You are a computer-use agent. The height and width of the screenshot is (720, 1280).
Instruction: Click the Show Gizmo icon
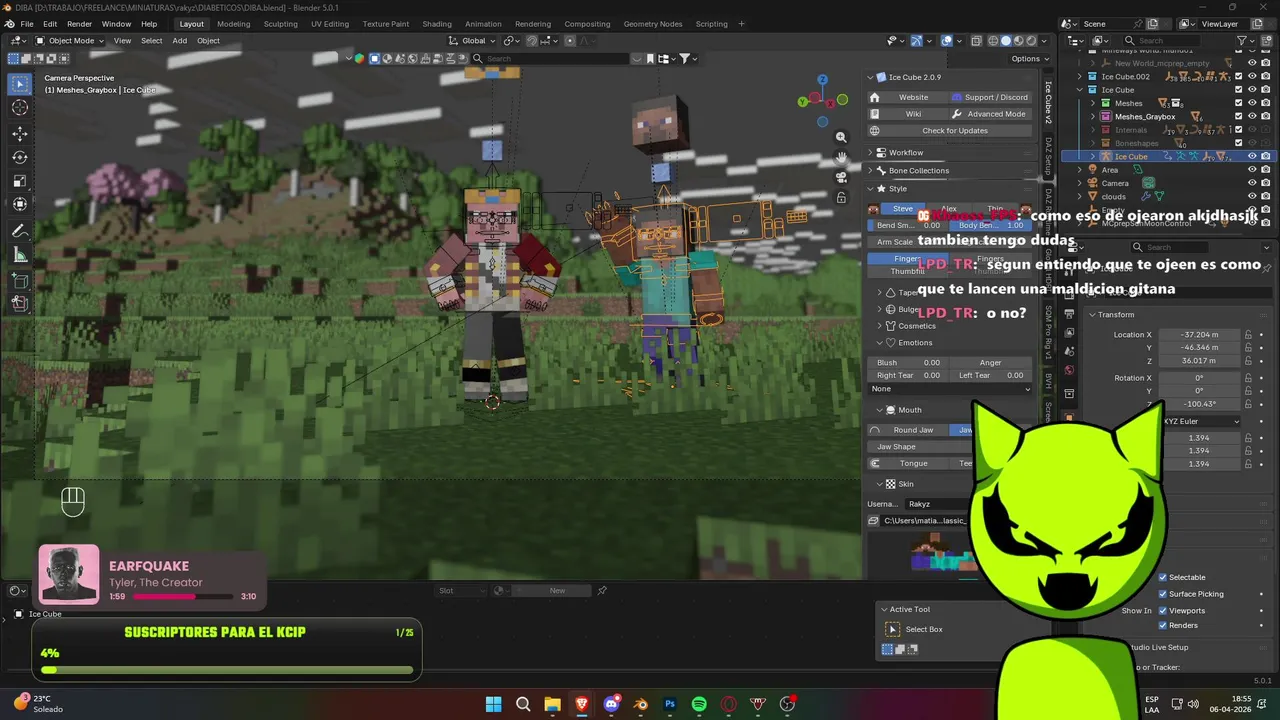coord(916,41)
